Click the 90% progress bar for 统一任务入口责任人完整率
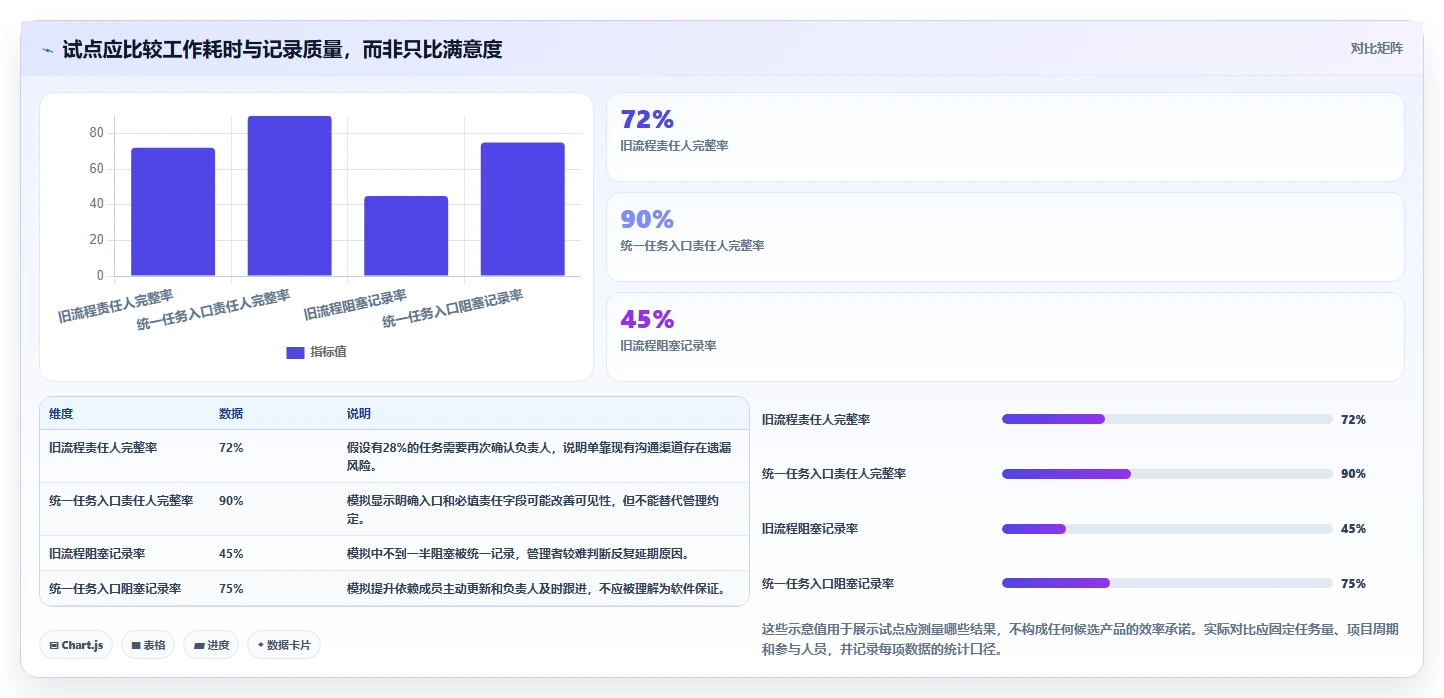 click(1167, 474)
